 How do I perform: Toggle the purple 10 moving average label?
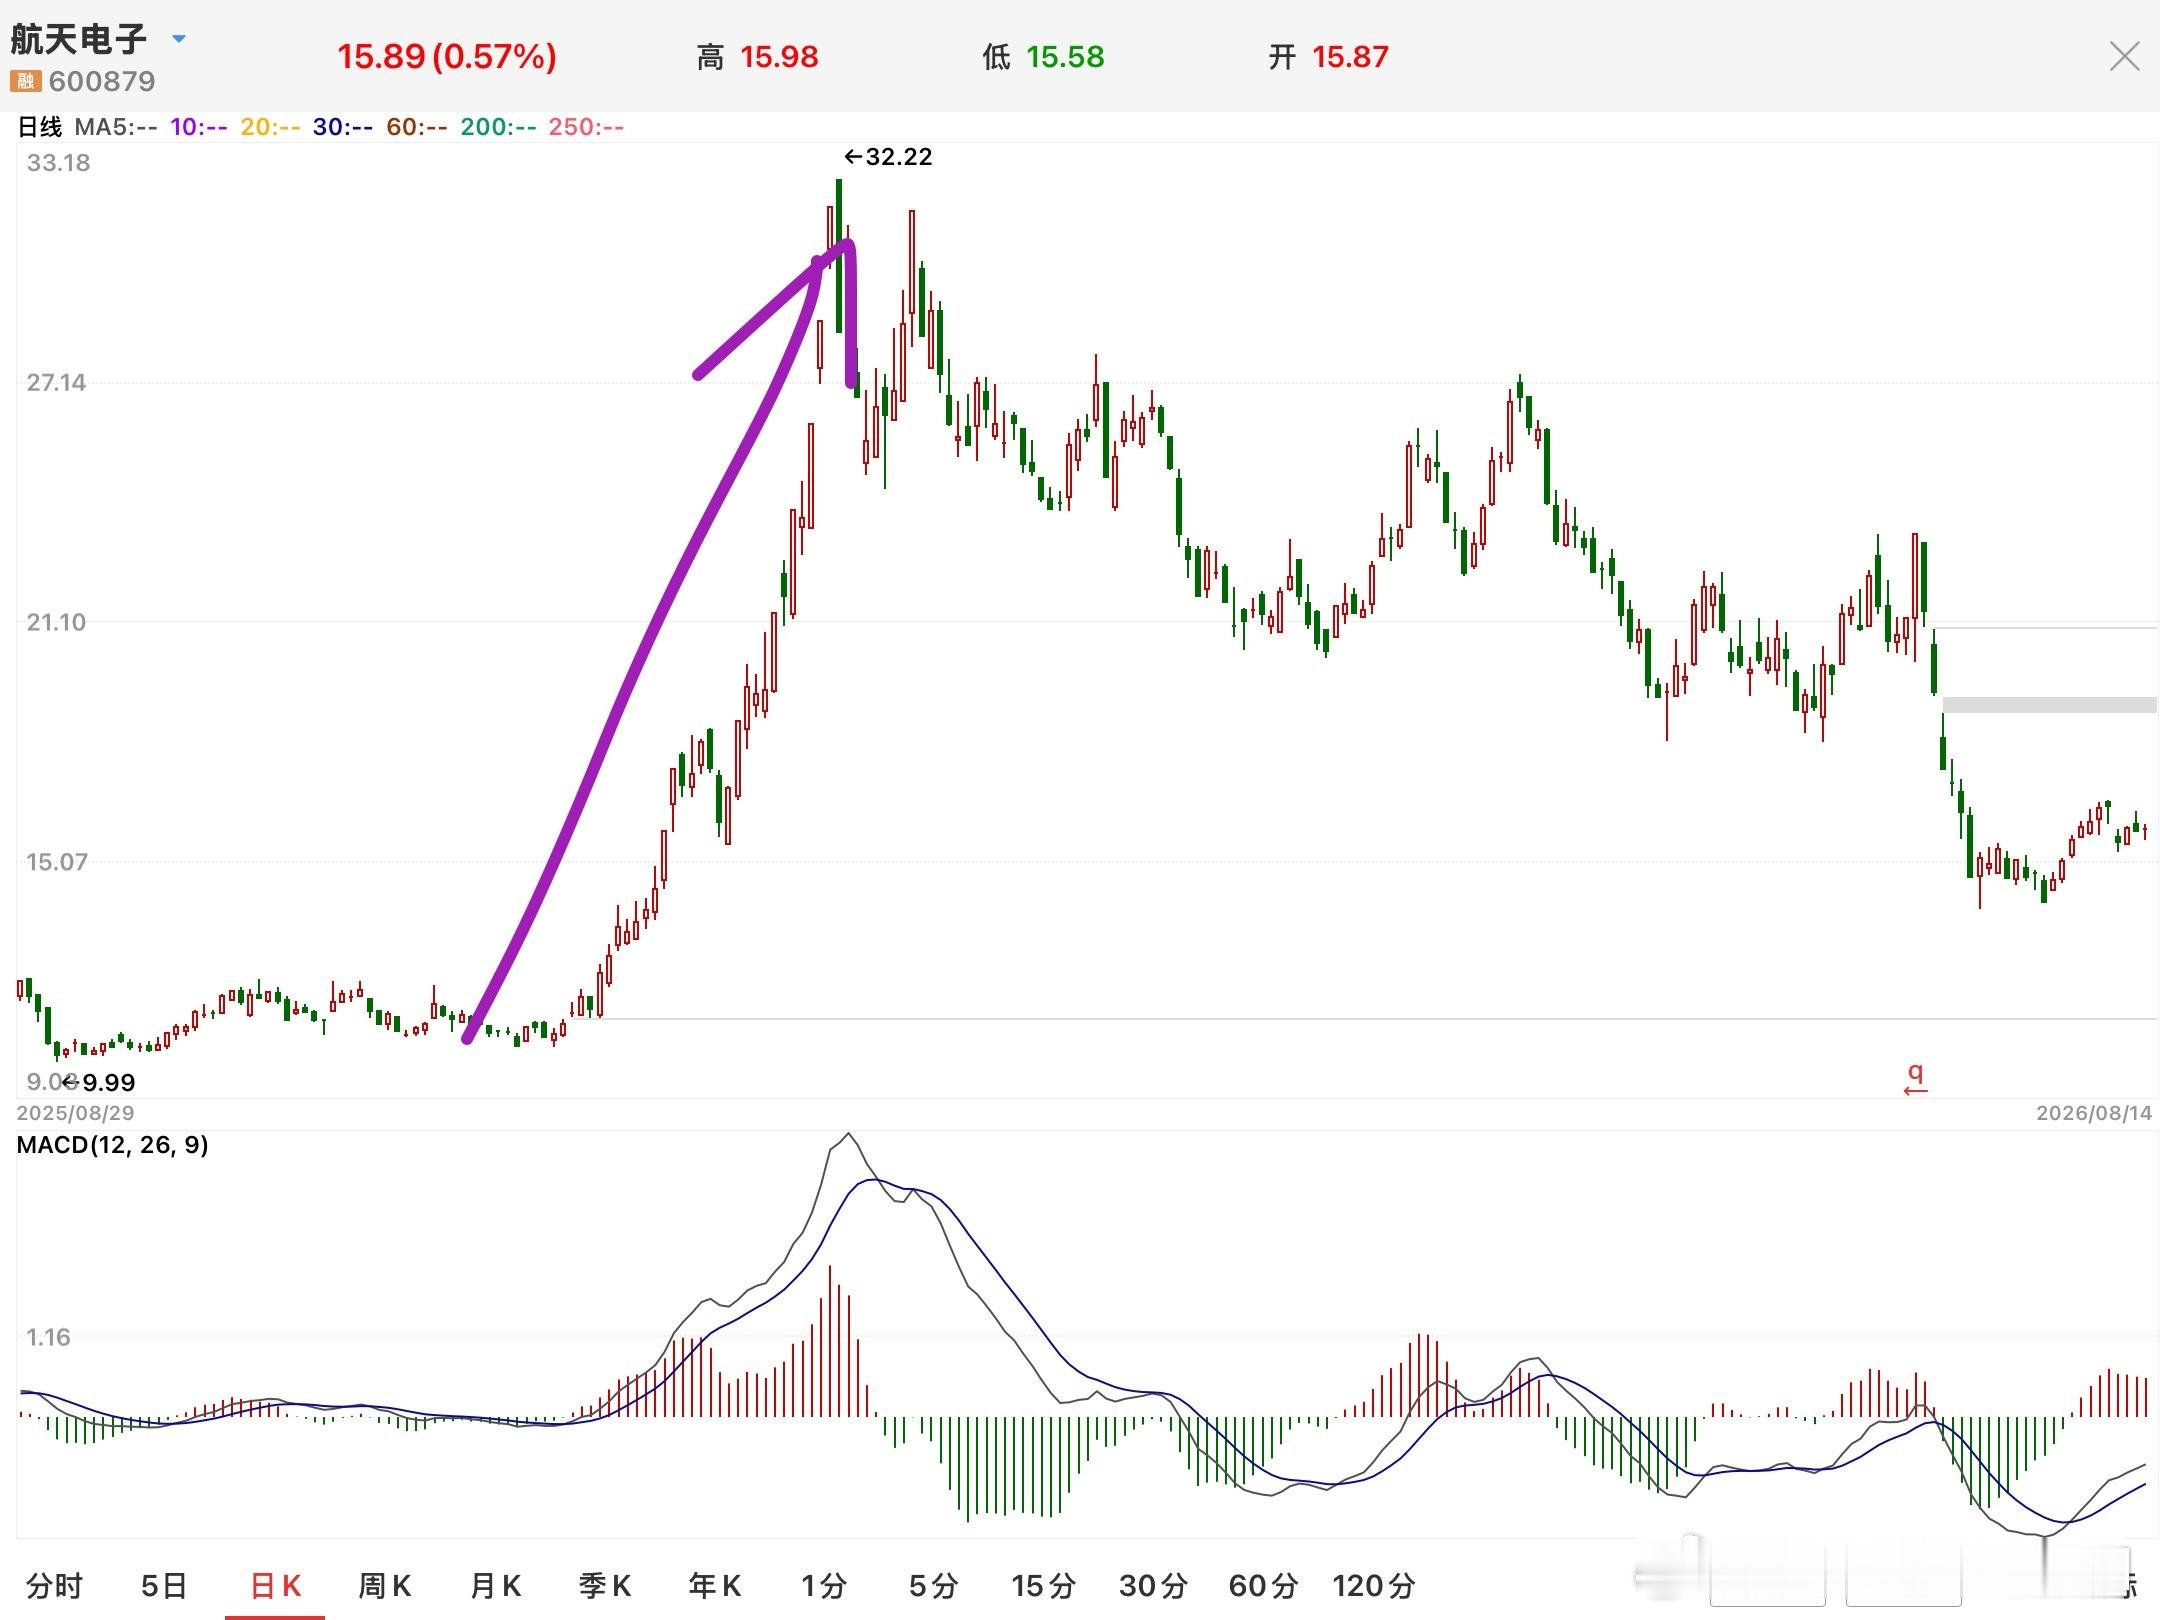pos(198,127)
